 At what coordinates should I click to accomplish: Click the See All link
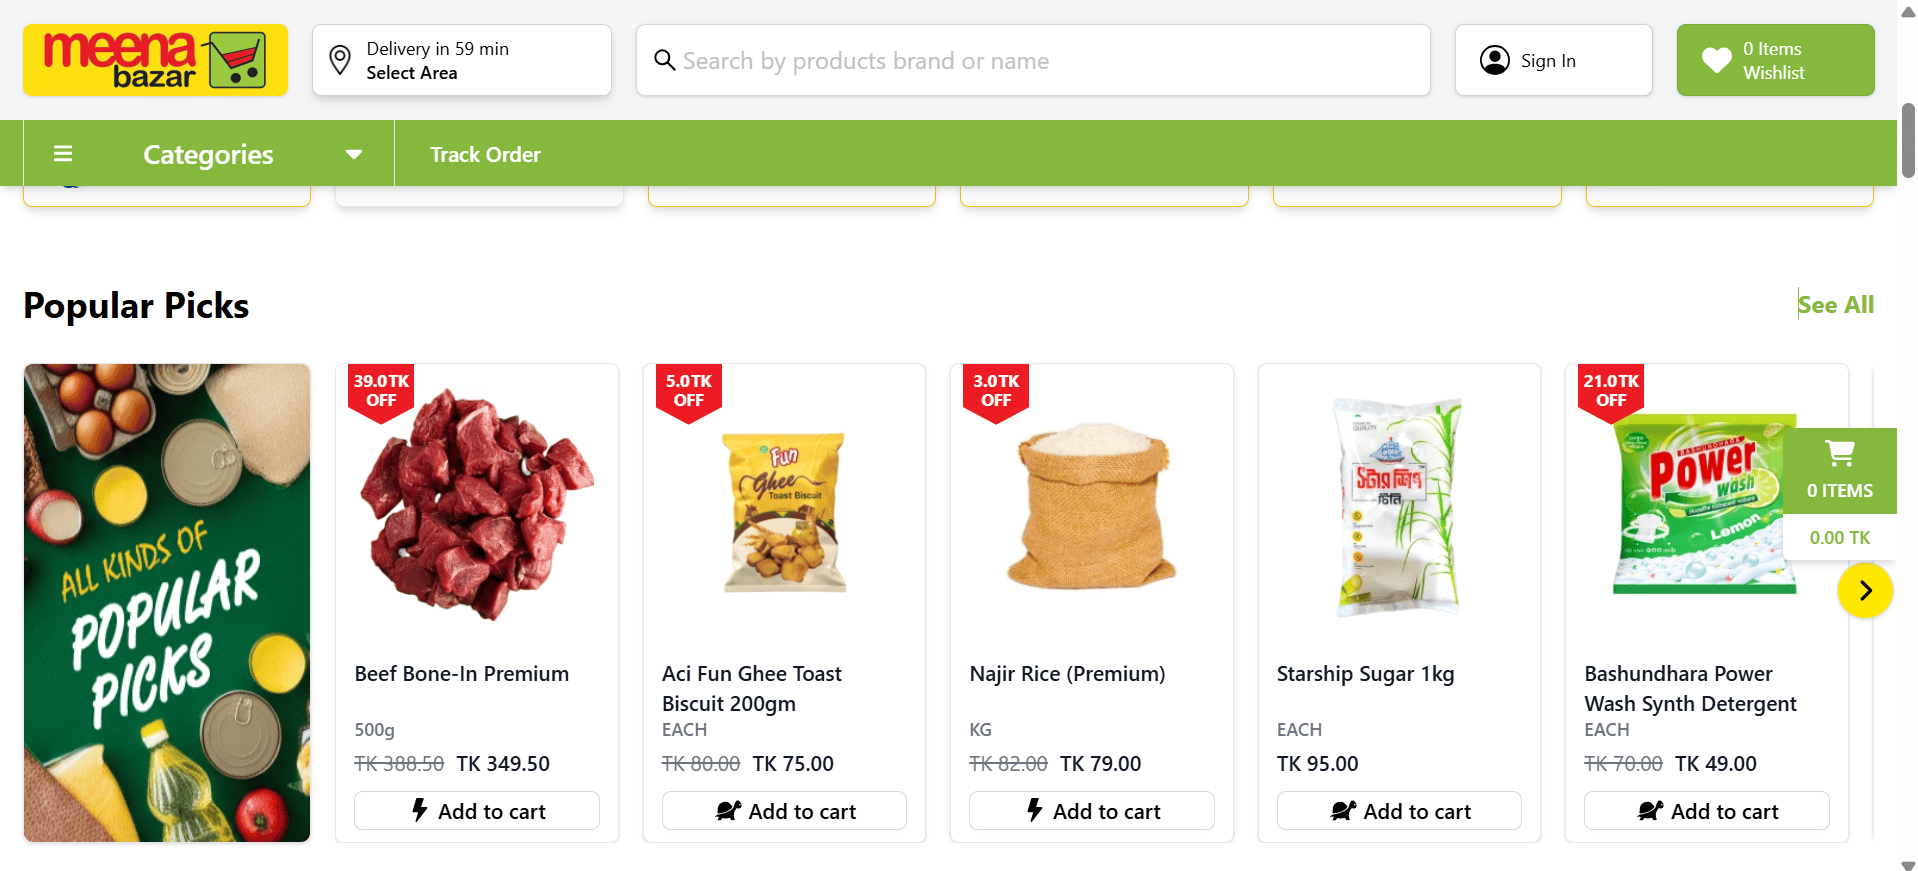tap(1836, 305)
